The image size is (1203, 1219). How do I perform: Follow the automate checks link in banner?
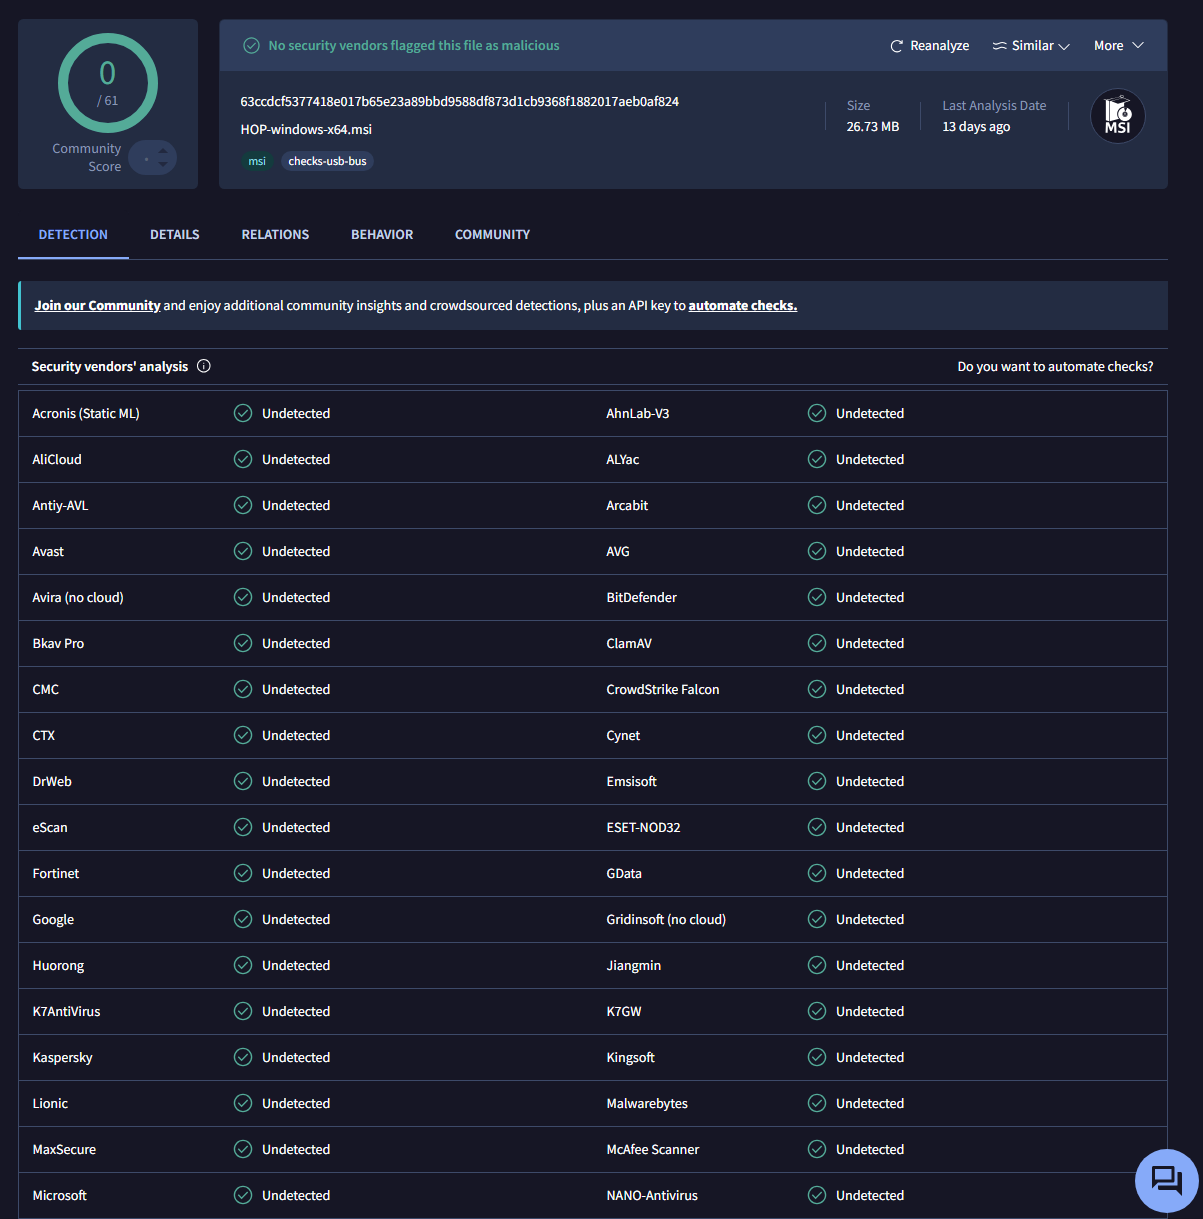click(743, 306)
